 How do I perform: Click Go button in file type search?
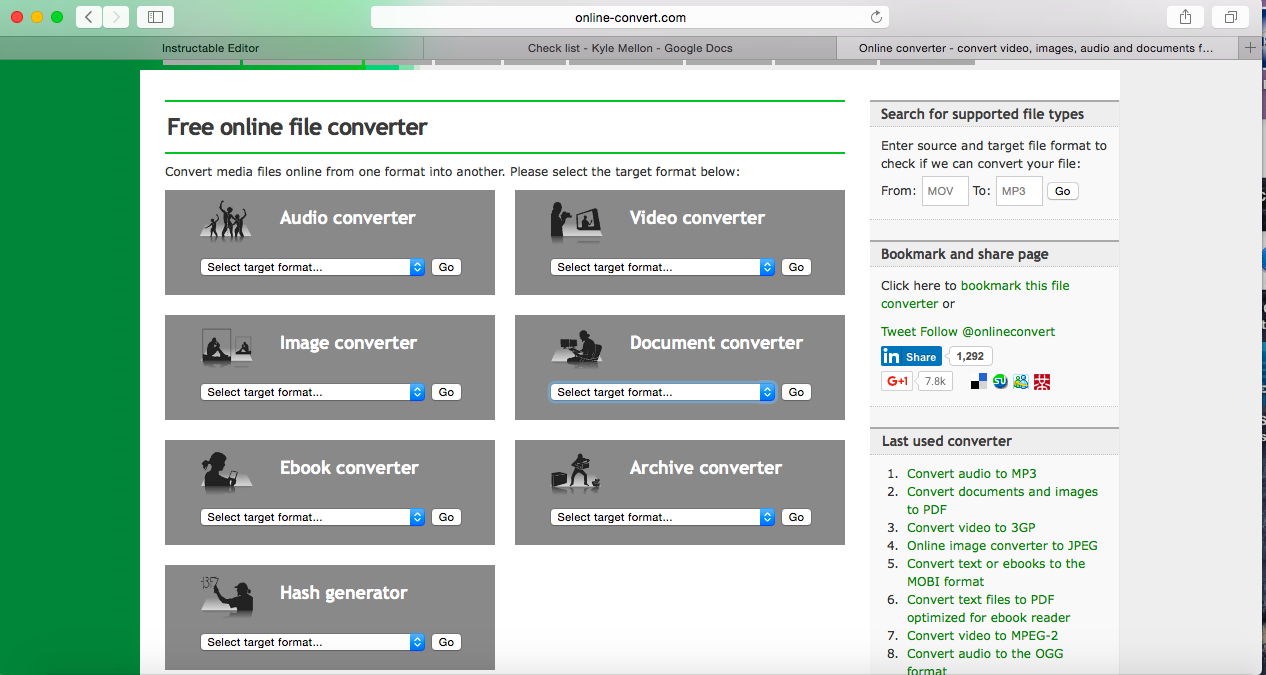point(1063,191)
